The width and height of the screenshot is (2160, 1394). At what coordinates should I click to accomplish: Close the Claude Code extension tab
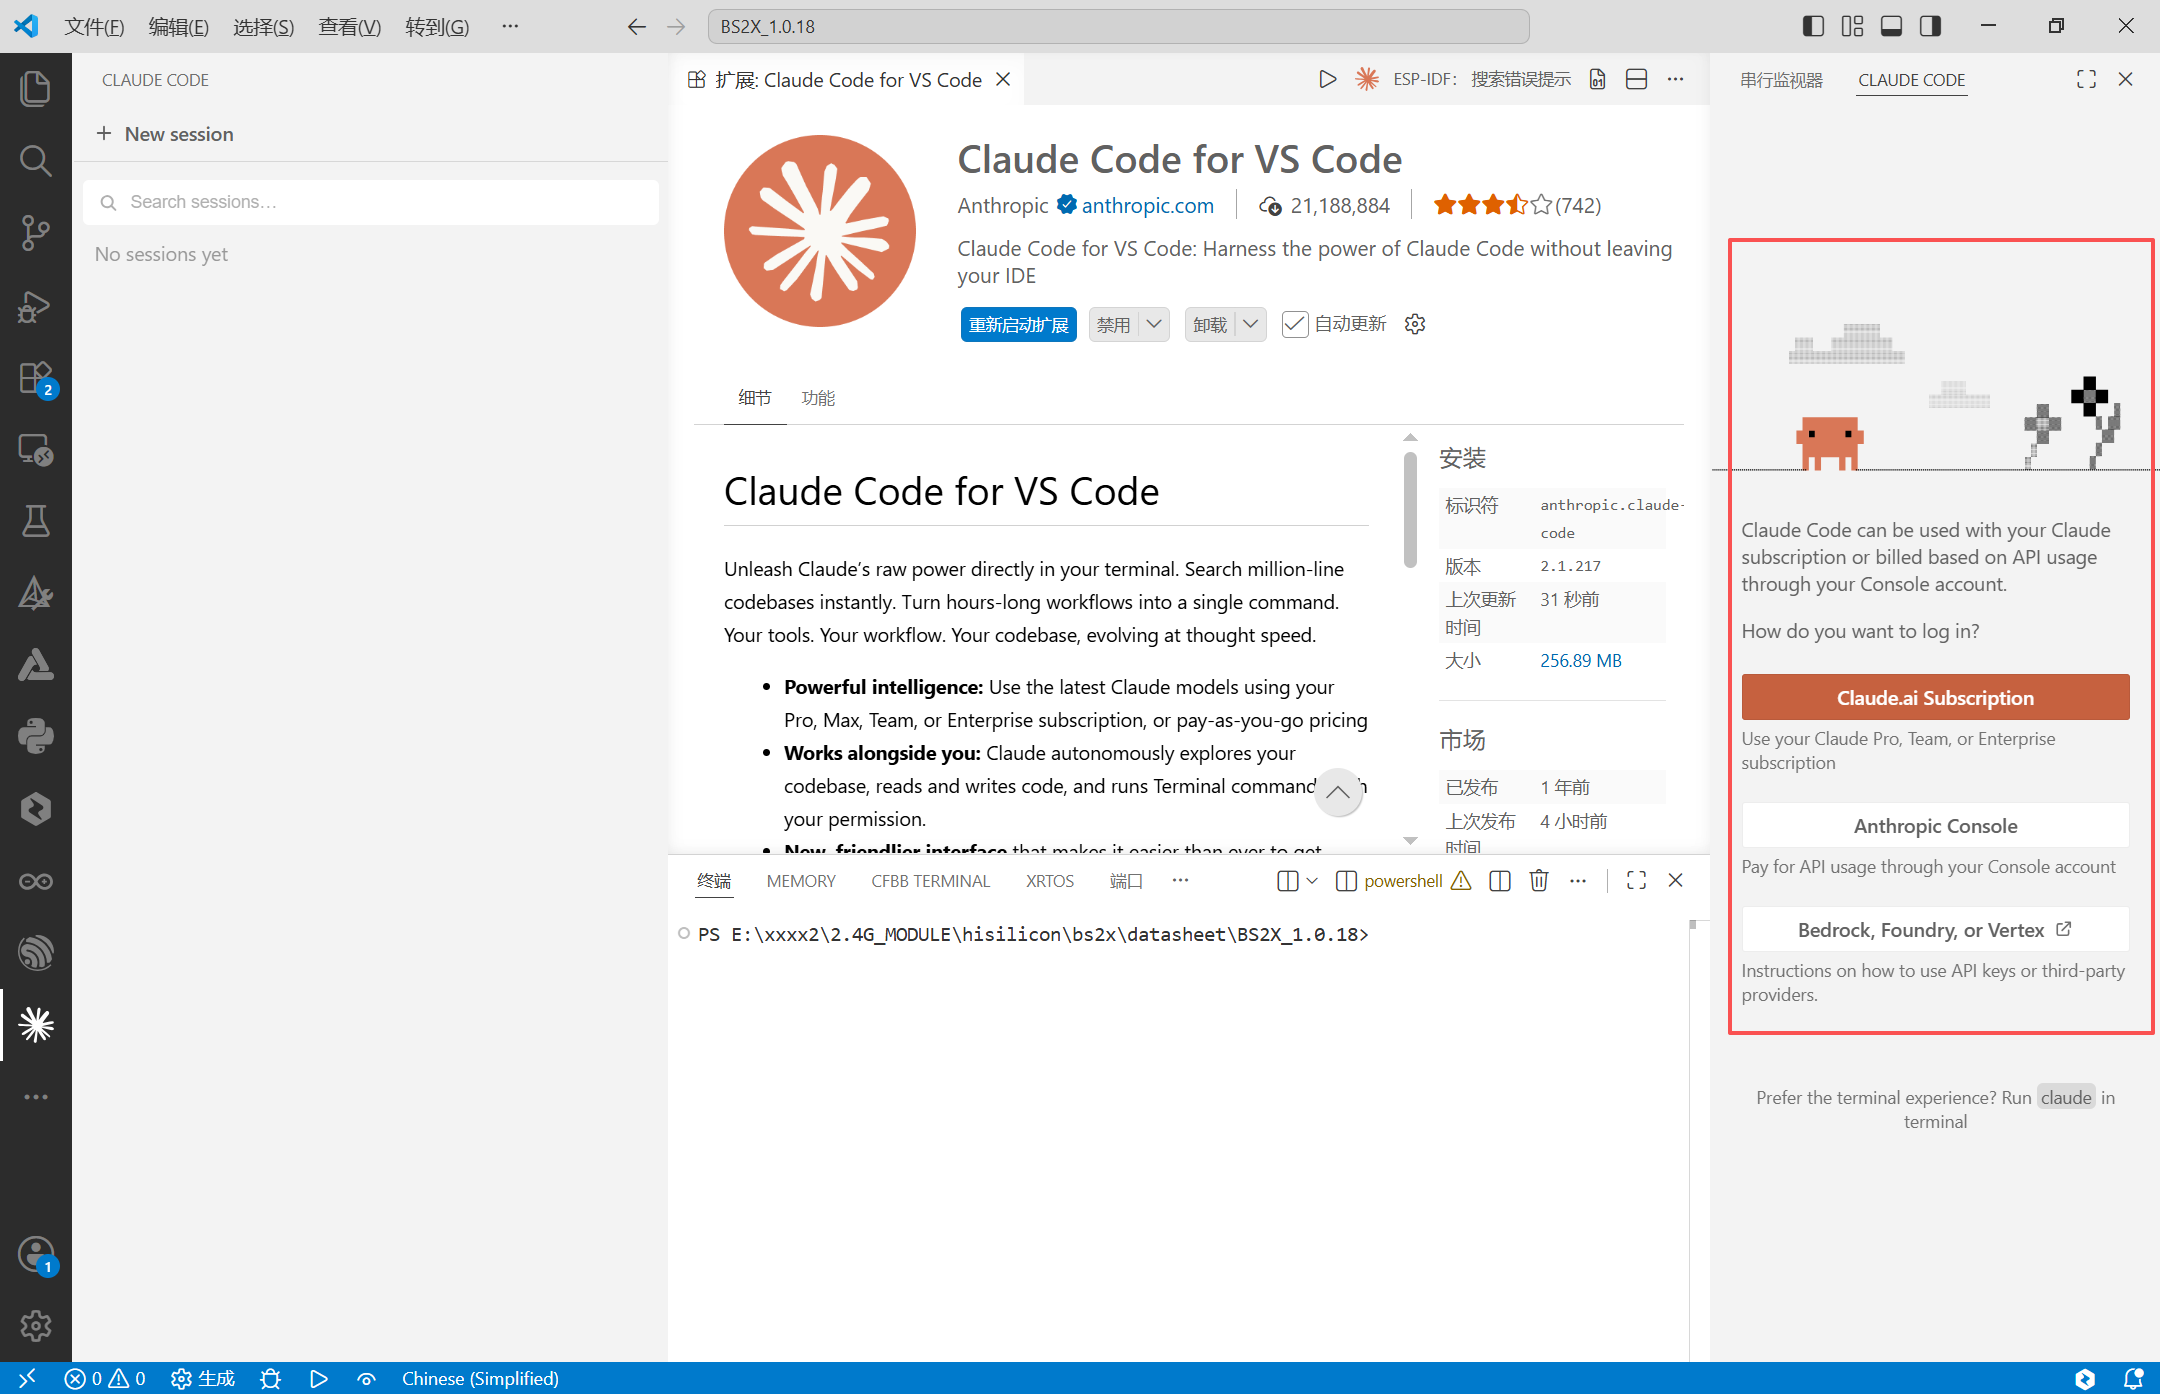pyautogui.click(x=1003, y=79)
